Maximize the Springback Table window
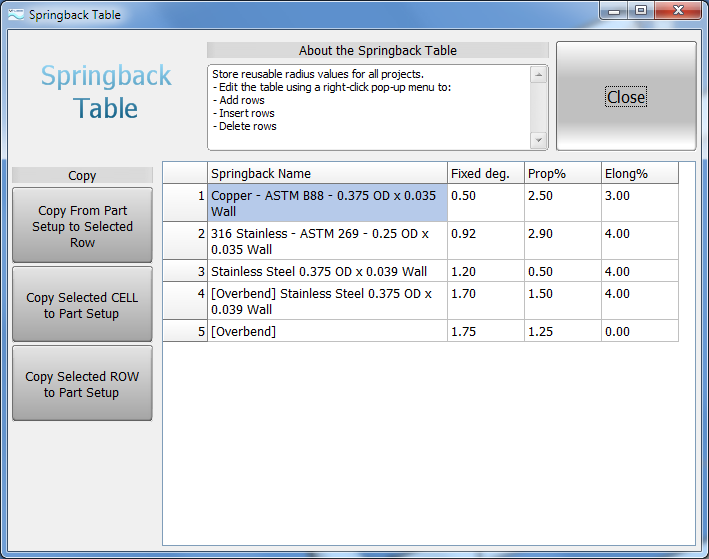 [640, 11]
